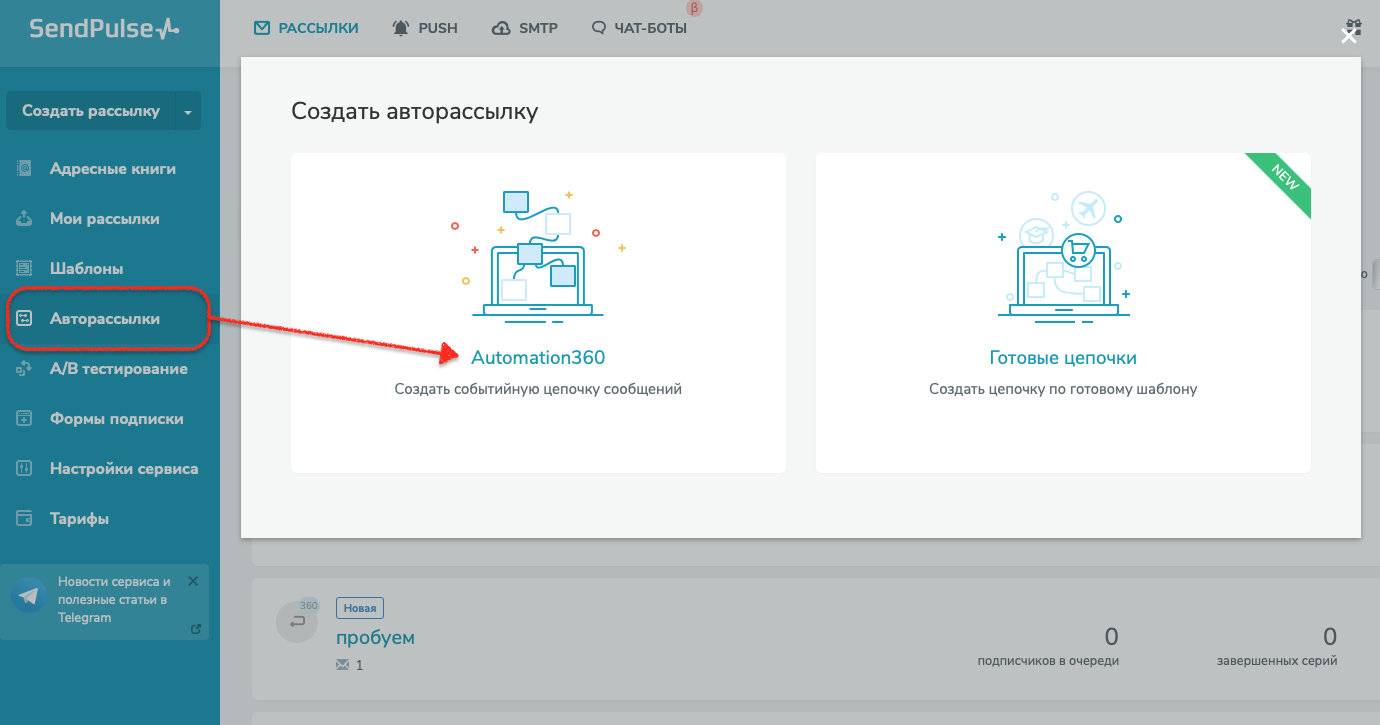Select Авторассылки in the sidebar
Image resolution: width=1380 pixels, height=725 pixels.
[105, 319]
